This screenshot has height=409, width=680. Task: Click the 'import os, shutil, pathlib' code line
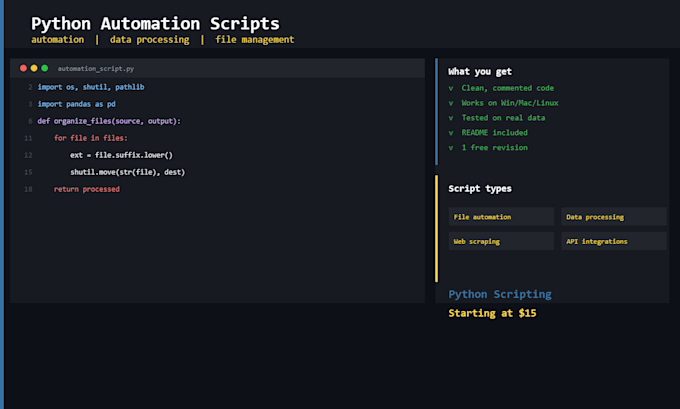91,87
